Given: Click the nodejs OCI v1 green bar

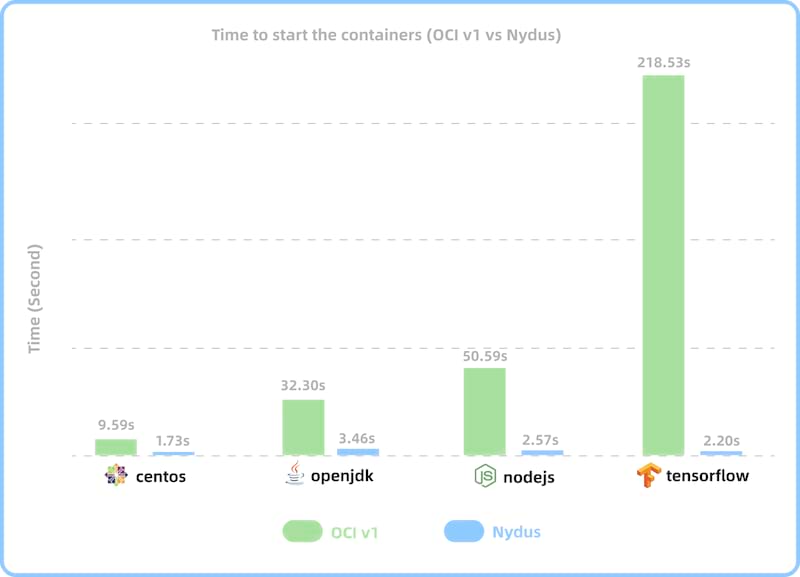Looking at the screenshot, I should click(484, 411).
